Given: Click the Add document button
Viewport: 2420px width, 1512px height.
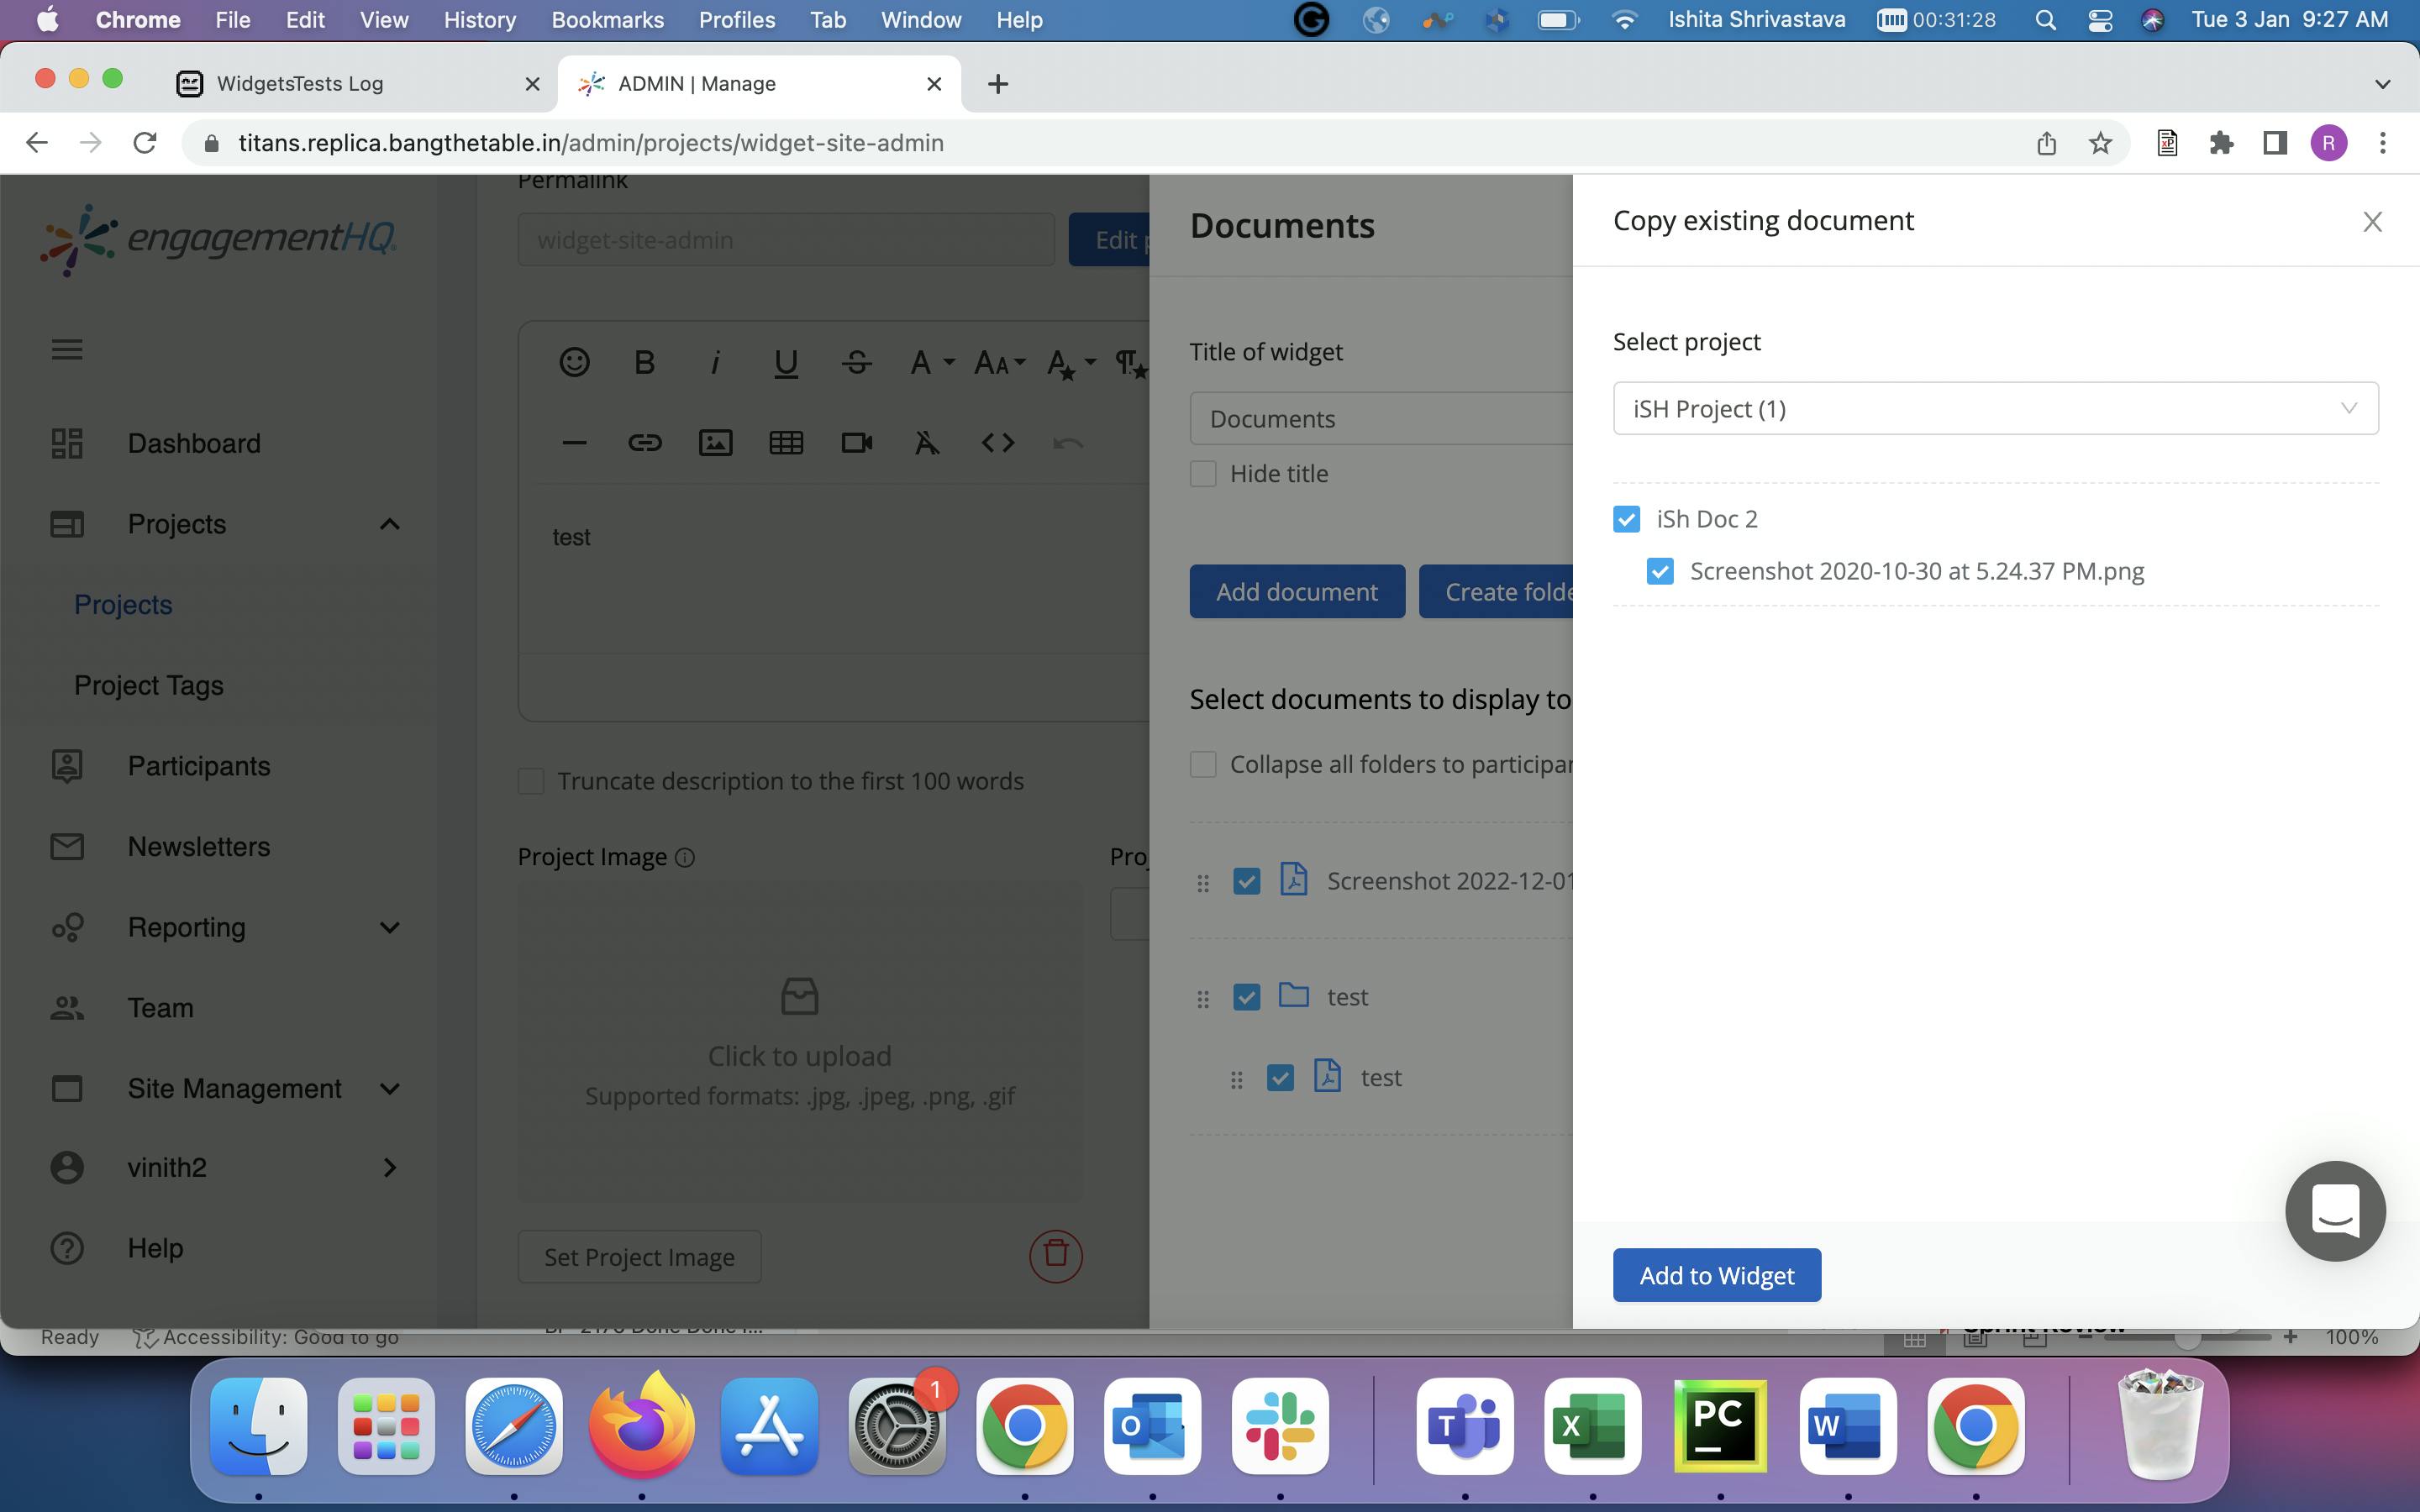Looking at the screenshot, I should point(1297,591).
